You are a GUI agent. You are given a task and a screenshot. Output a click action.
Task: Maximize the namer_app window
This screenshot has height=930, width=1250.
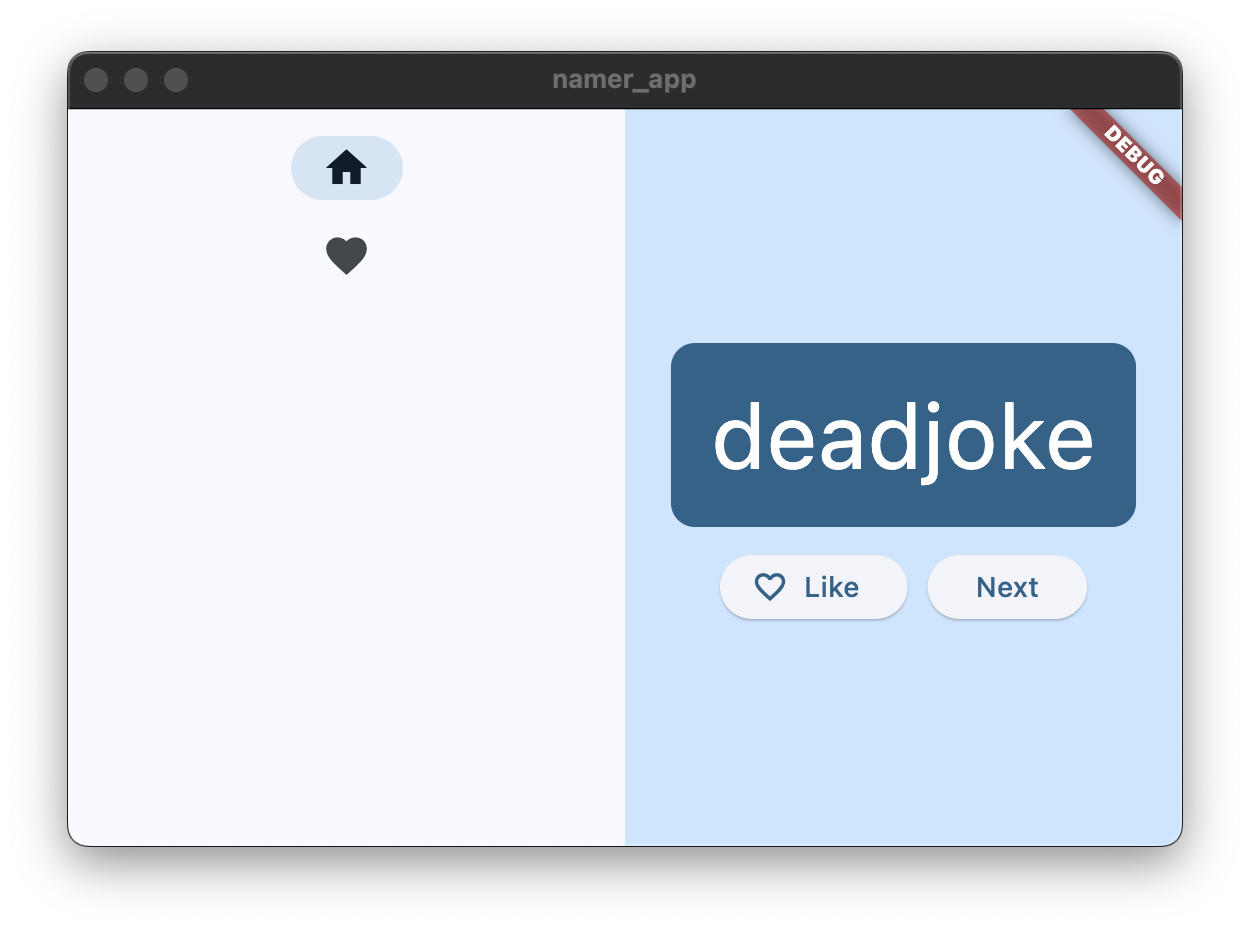(176, 80)
